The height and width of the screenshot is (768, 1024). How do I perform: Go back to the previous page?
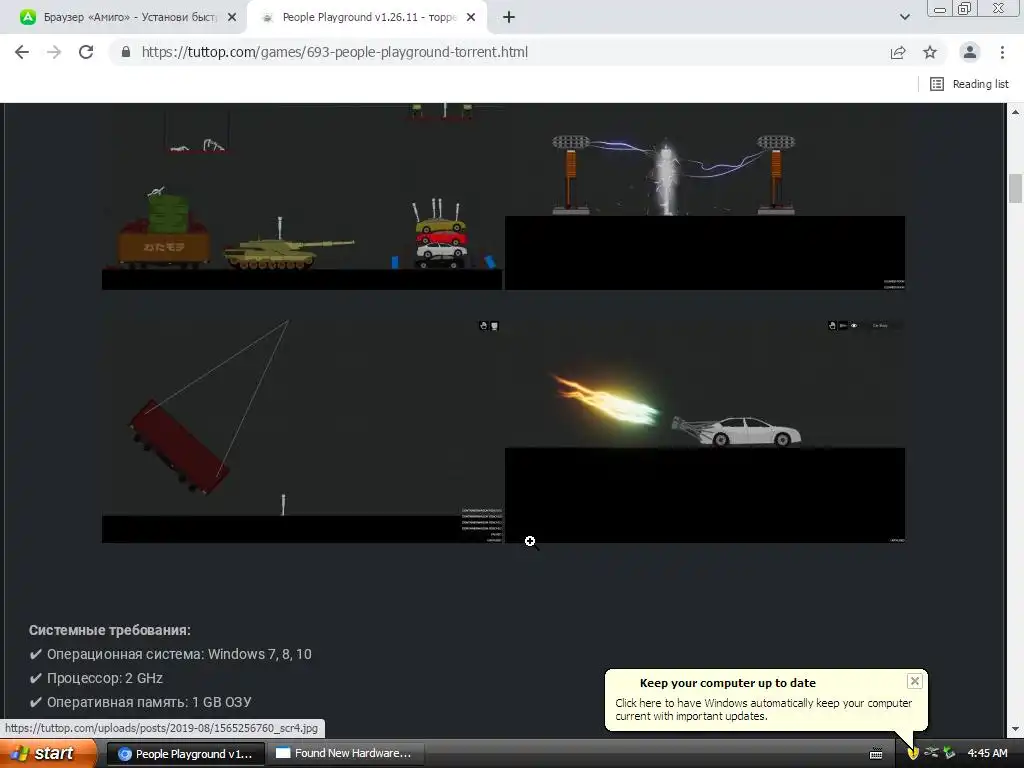[22, 52]
